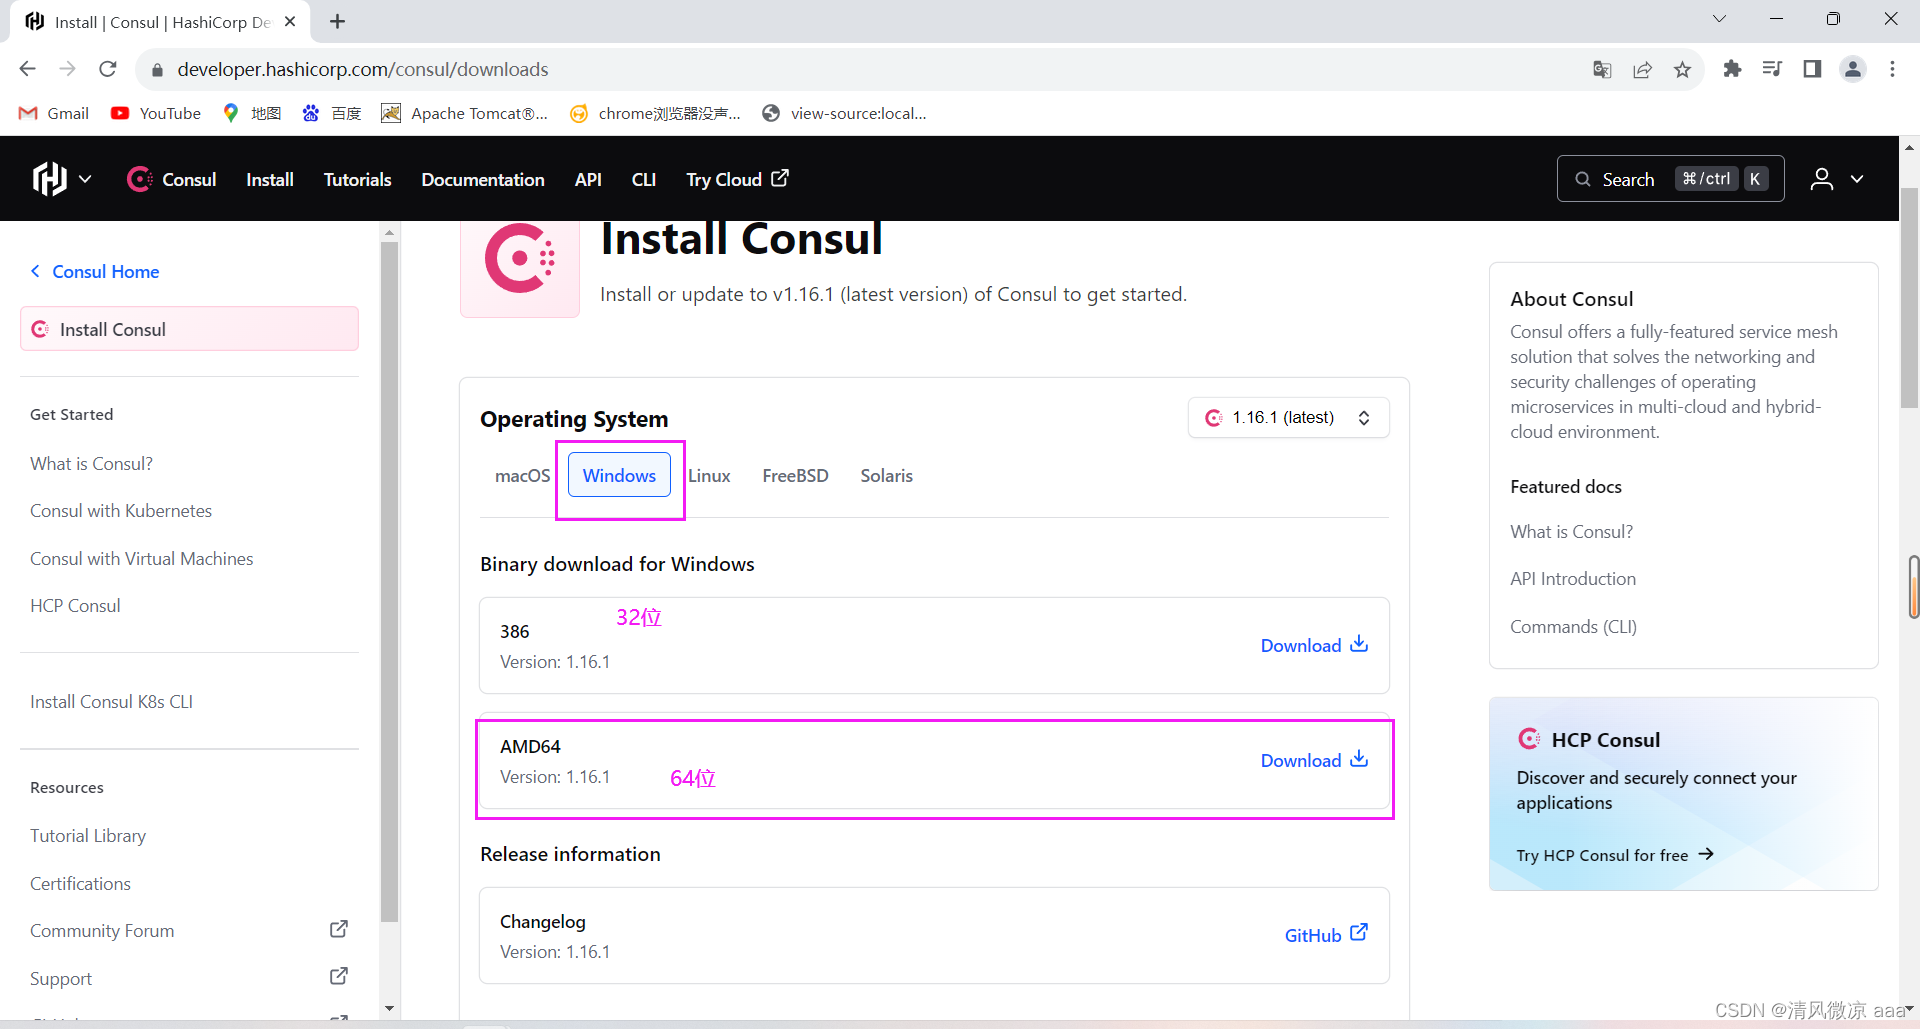
Task: Open API Introduction featured doc
Action: tap(1573, 579)
